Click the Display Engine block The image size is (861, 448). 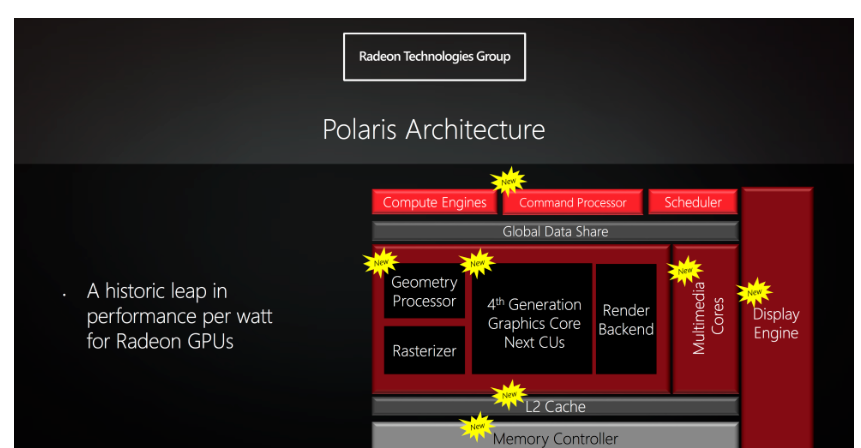[777, 318]
